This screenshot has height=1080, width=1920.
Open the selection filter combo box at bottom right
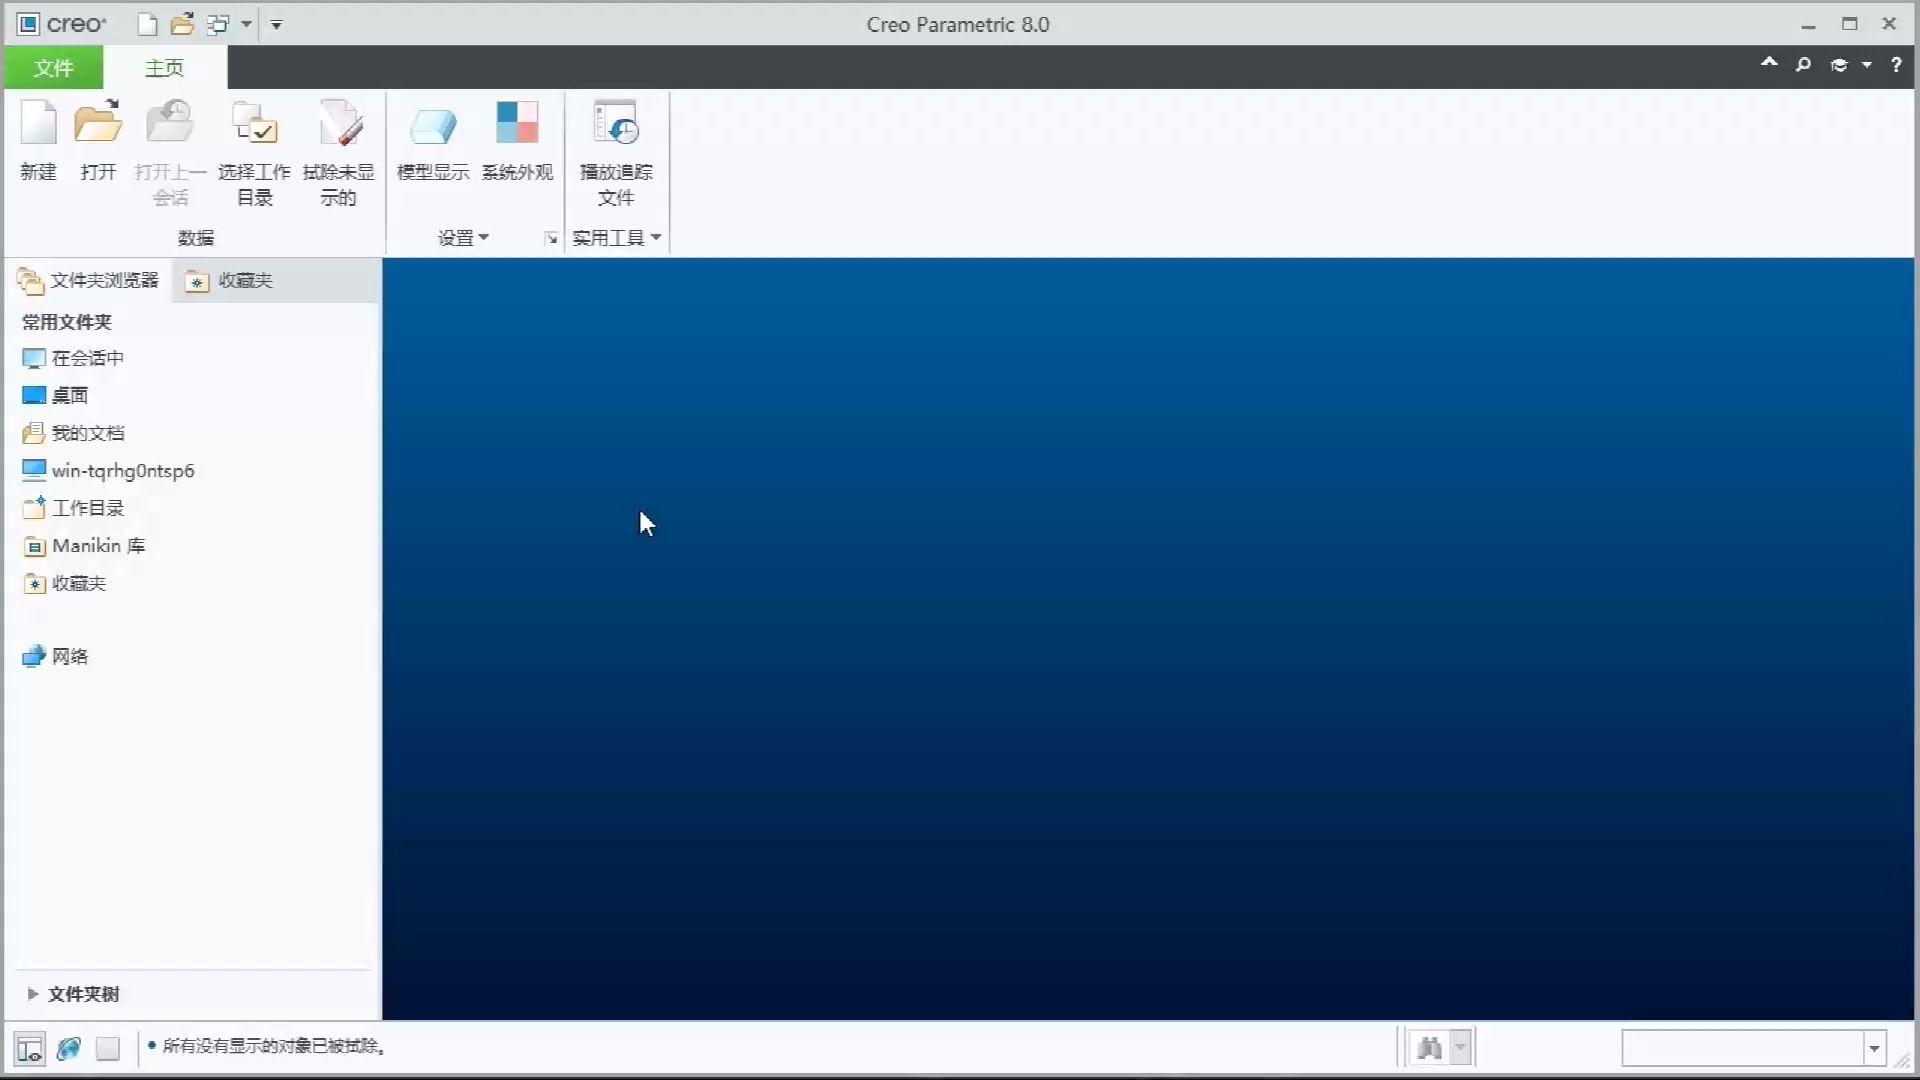point(1874,1048)
